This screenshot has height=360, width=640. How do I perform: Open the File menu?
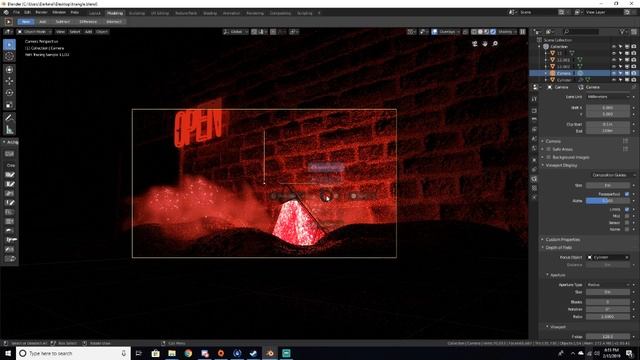(16, 13)
